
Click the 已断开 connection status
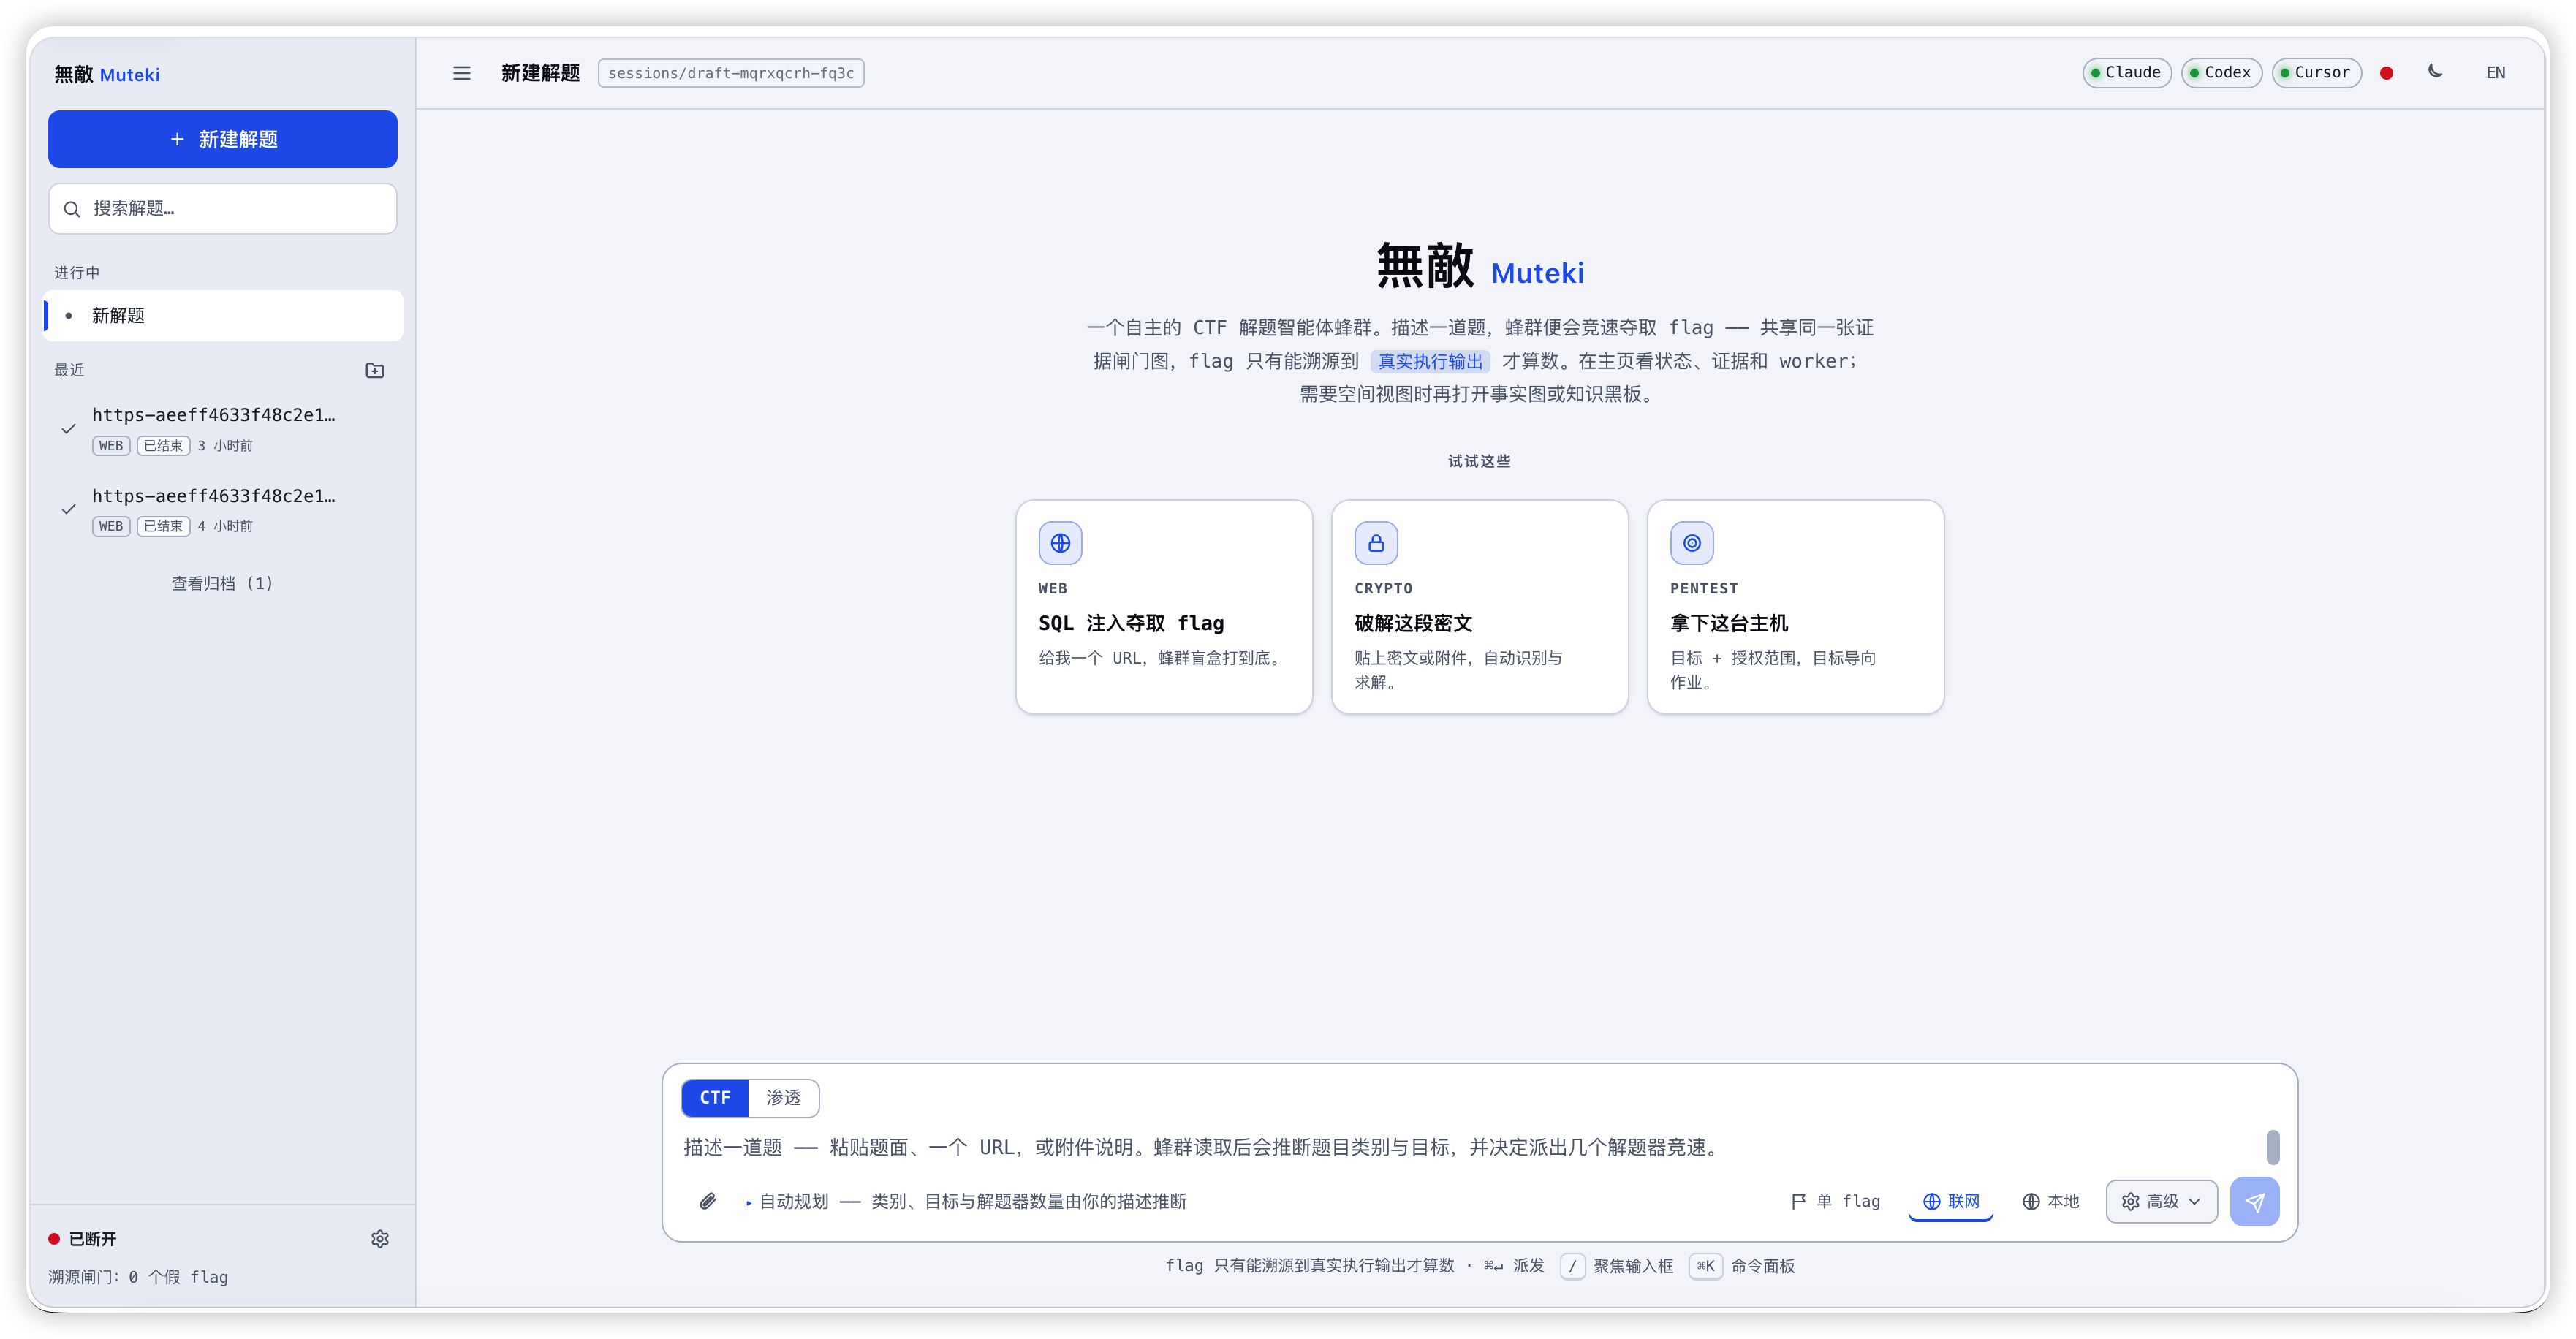83,1239
